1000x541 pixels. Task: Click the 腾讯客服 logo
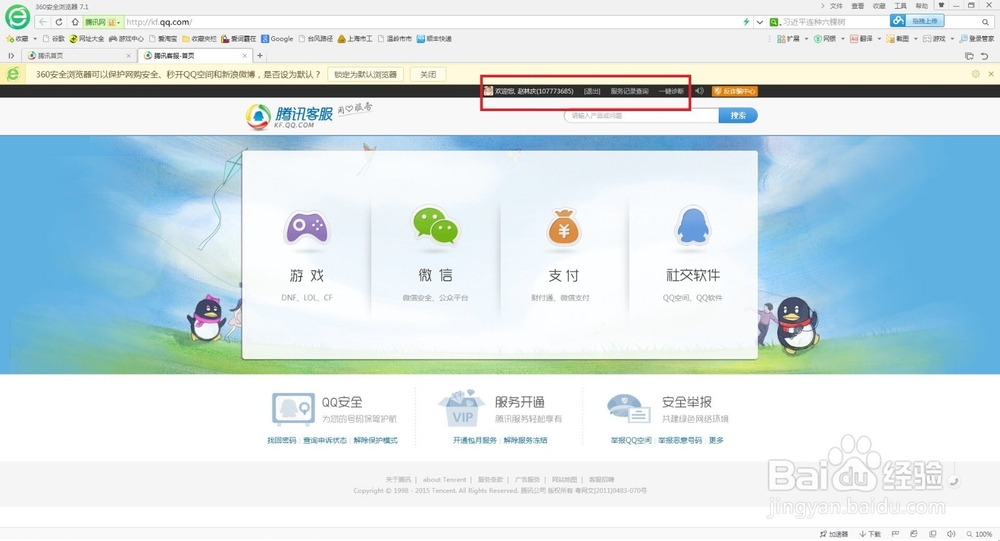tap(290, 116)
